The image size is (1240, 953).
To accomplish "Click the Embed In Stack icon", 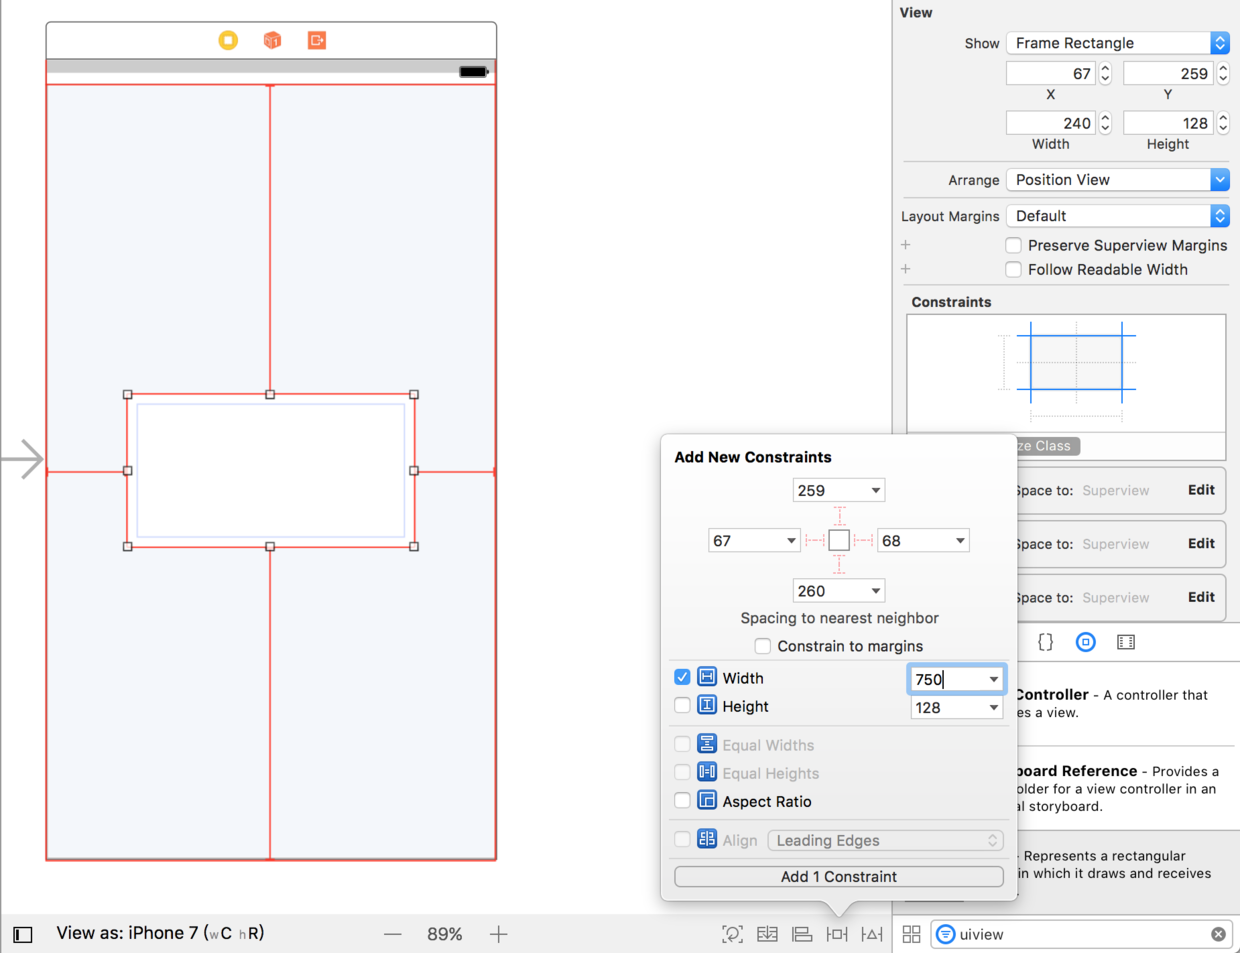I will pyautogui.click(x=767, y=934).
